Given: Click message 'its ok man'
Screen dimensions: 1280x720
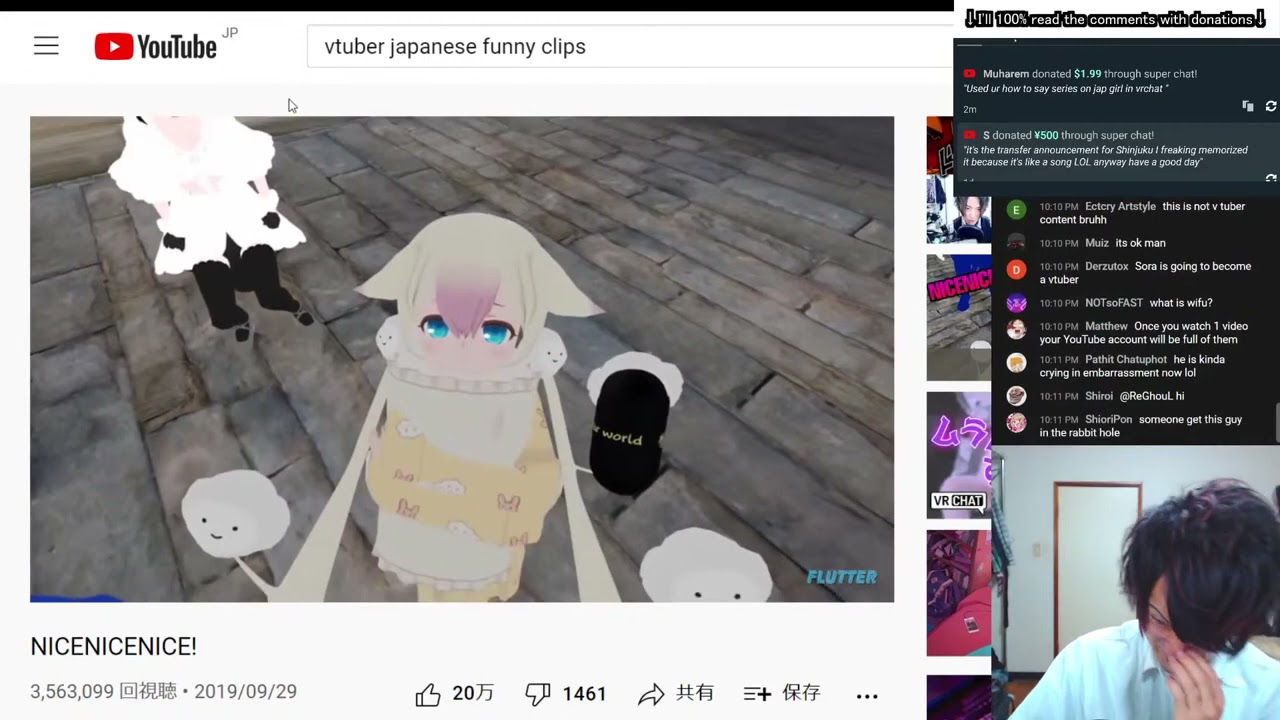Looking at the screenshot, I should point(1140,243).
